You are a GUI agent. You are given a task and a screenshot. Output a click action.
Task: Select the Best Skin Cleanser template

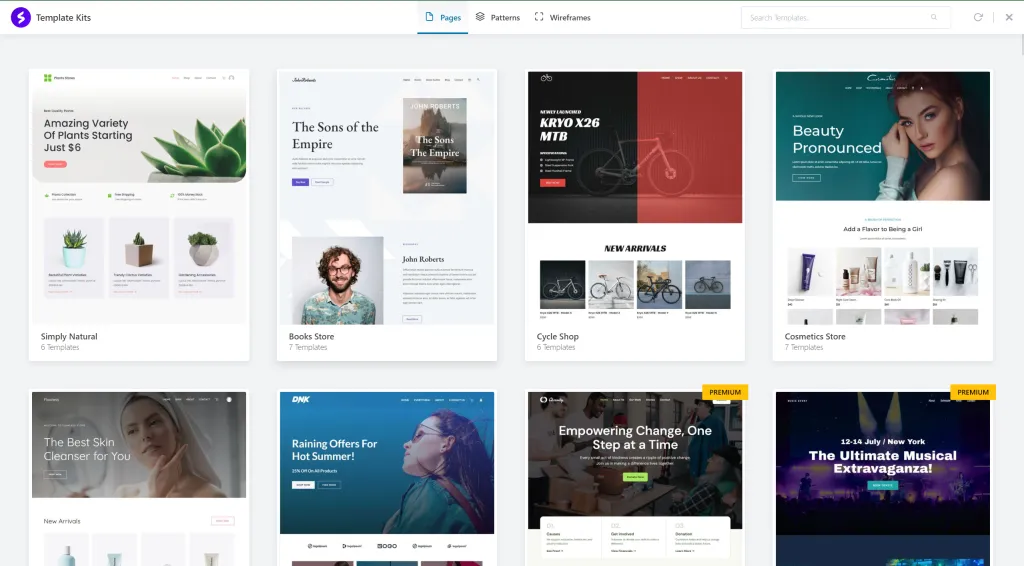click(139, 477)
